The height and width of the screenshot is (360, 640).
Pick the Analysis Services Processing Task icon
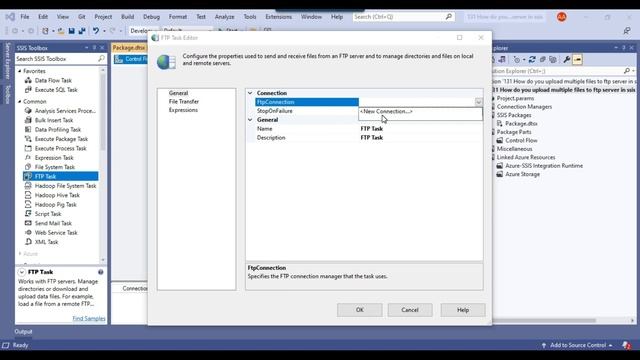point(28,111)
